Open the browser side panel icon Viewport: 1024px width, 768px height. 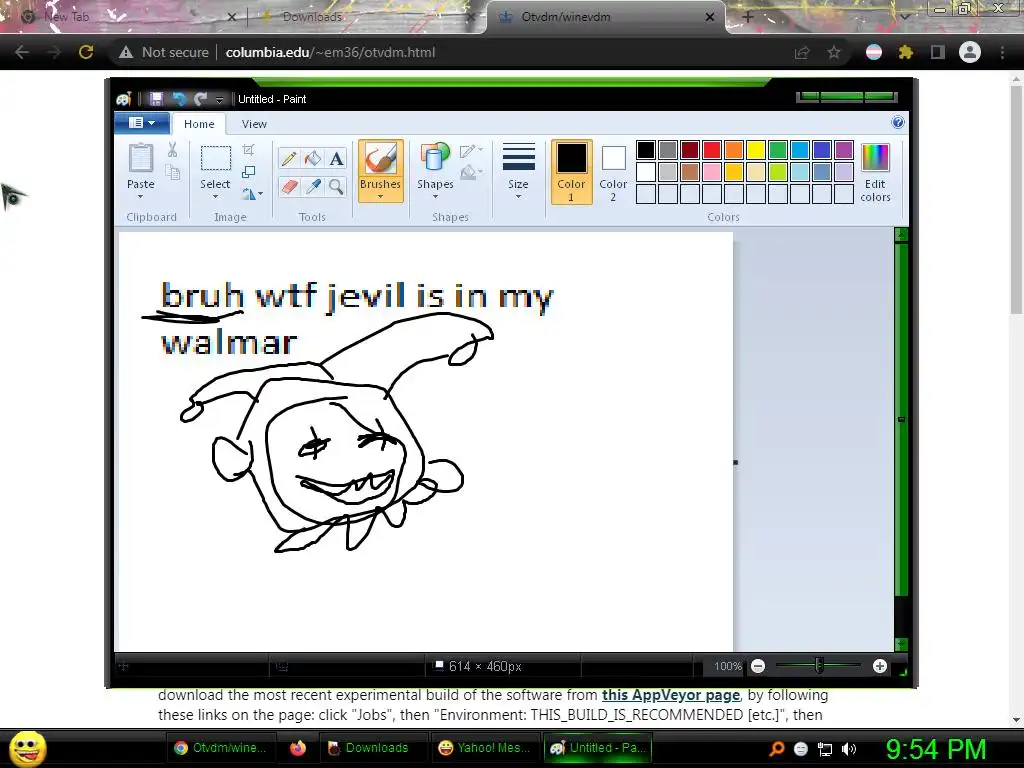[938, 52]
